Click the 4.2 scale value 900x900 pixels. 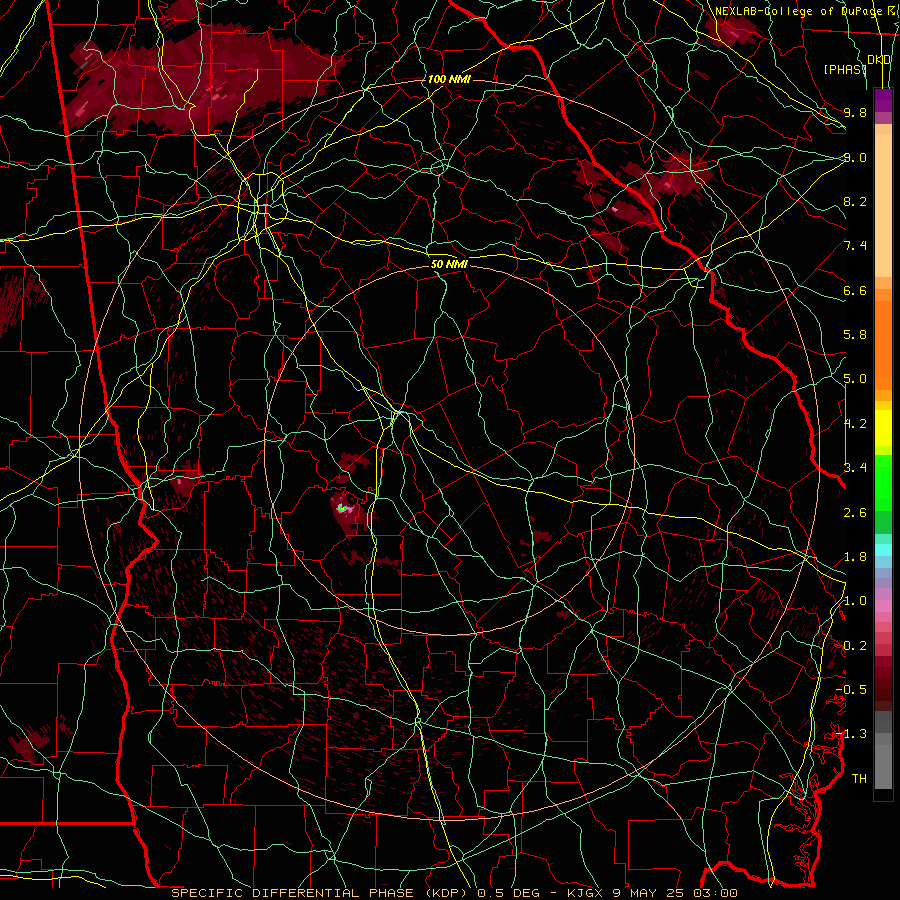(855, 424)
